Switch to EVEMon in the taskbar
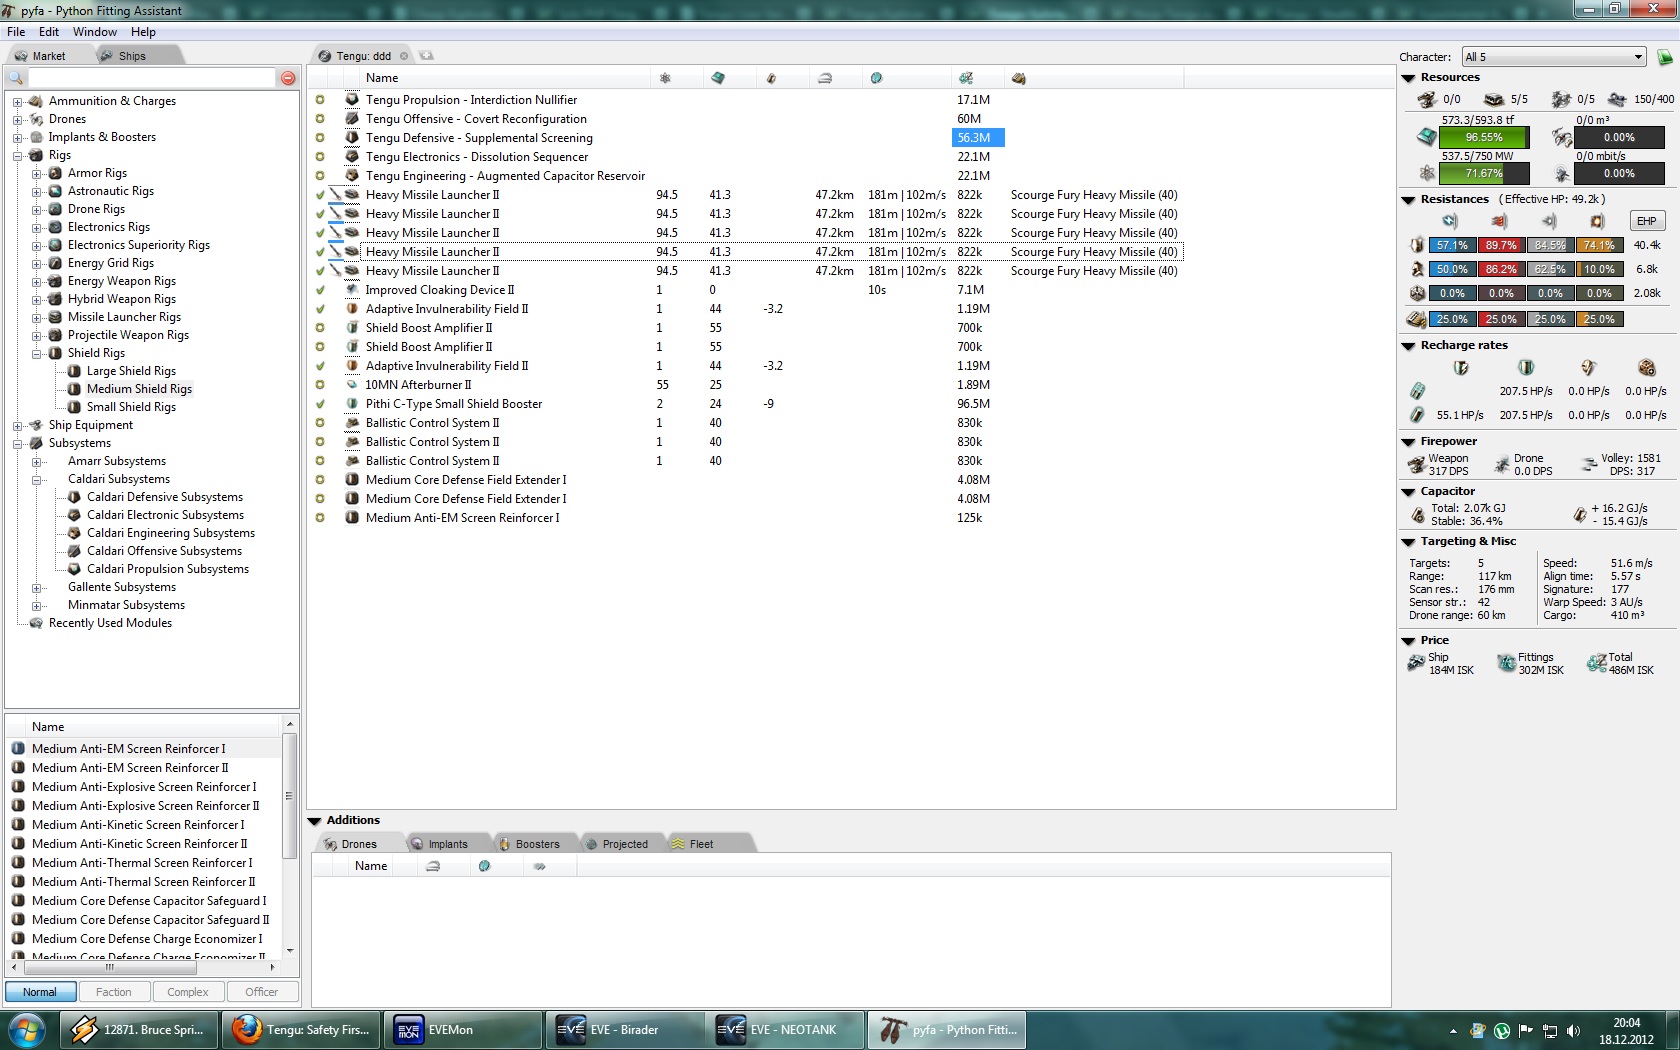1680x1050 pixels. [461, 1030]
